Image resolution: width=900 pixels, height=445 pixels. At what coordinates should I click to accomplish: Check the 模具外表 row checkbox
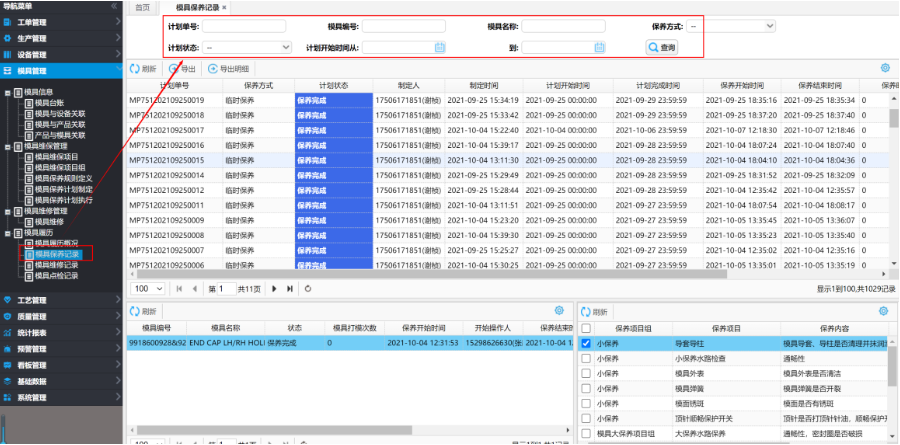(585, 373)
